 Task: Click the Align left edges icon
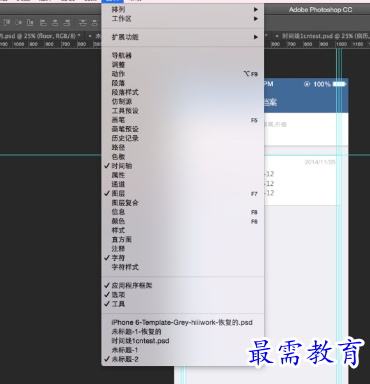tap(43, 23)
